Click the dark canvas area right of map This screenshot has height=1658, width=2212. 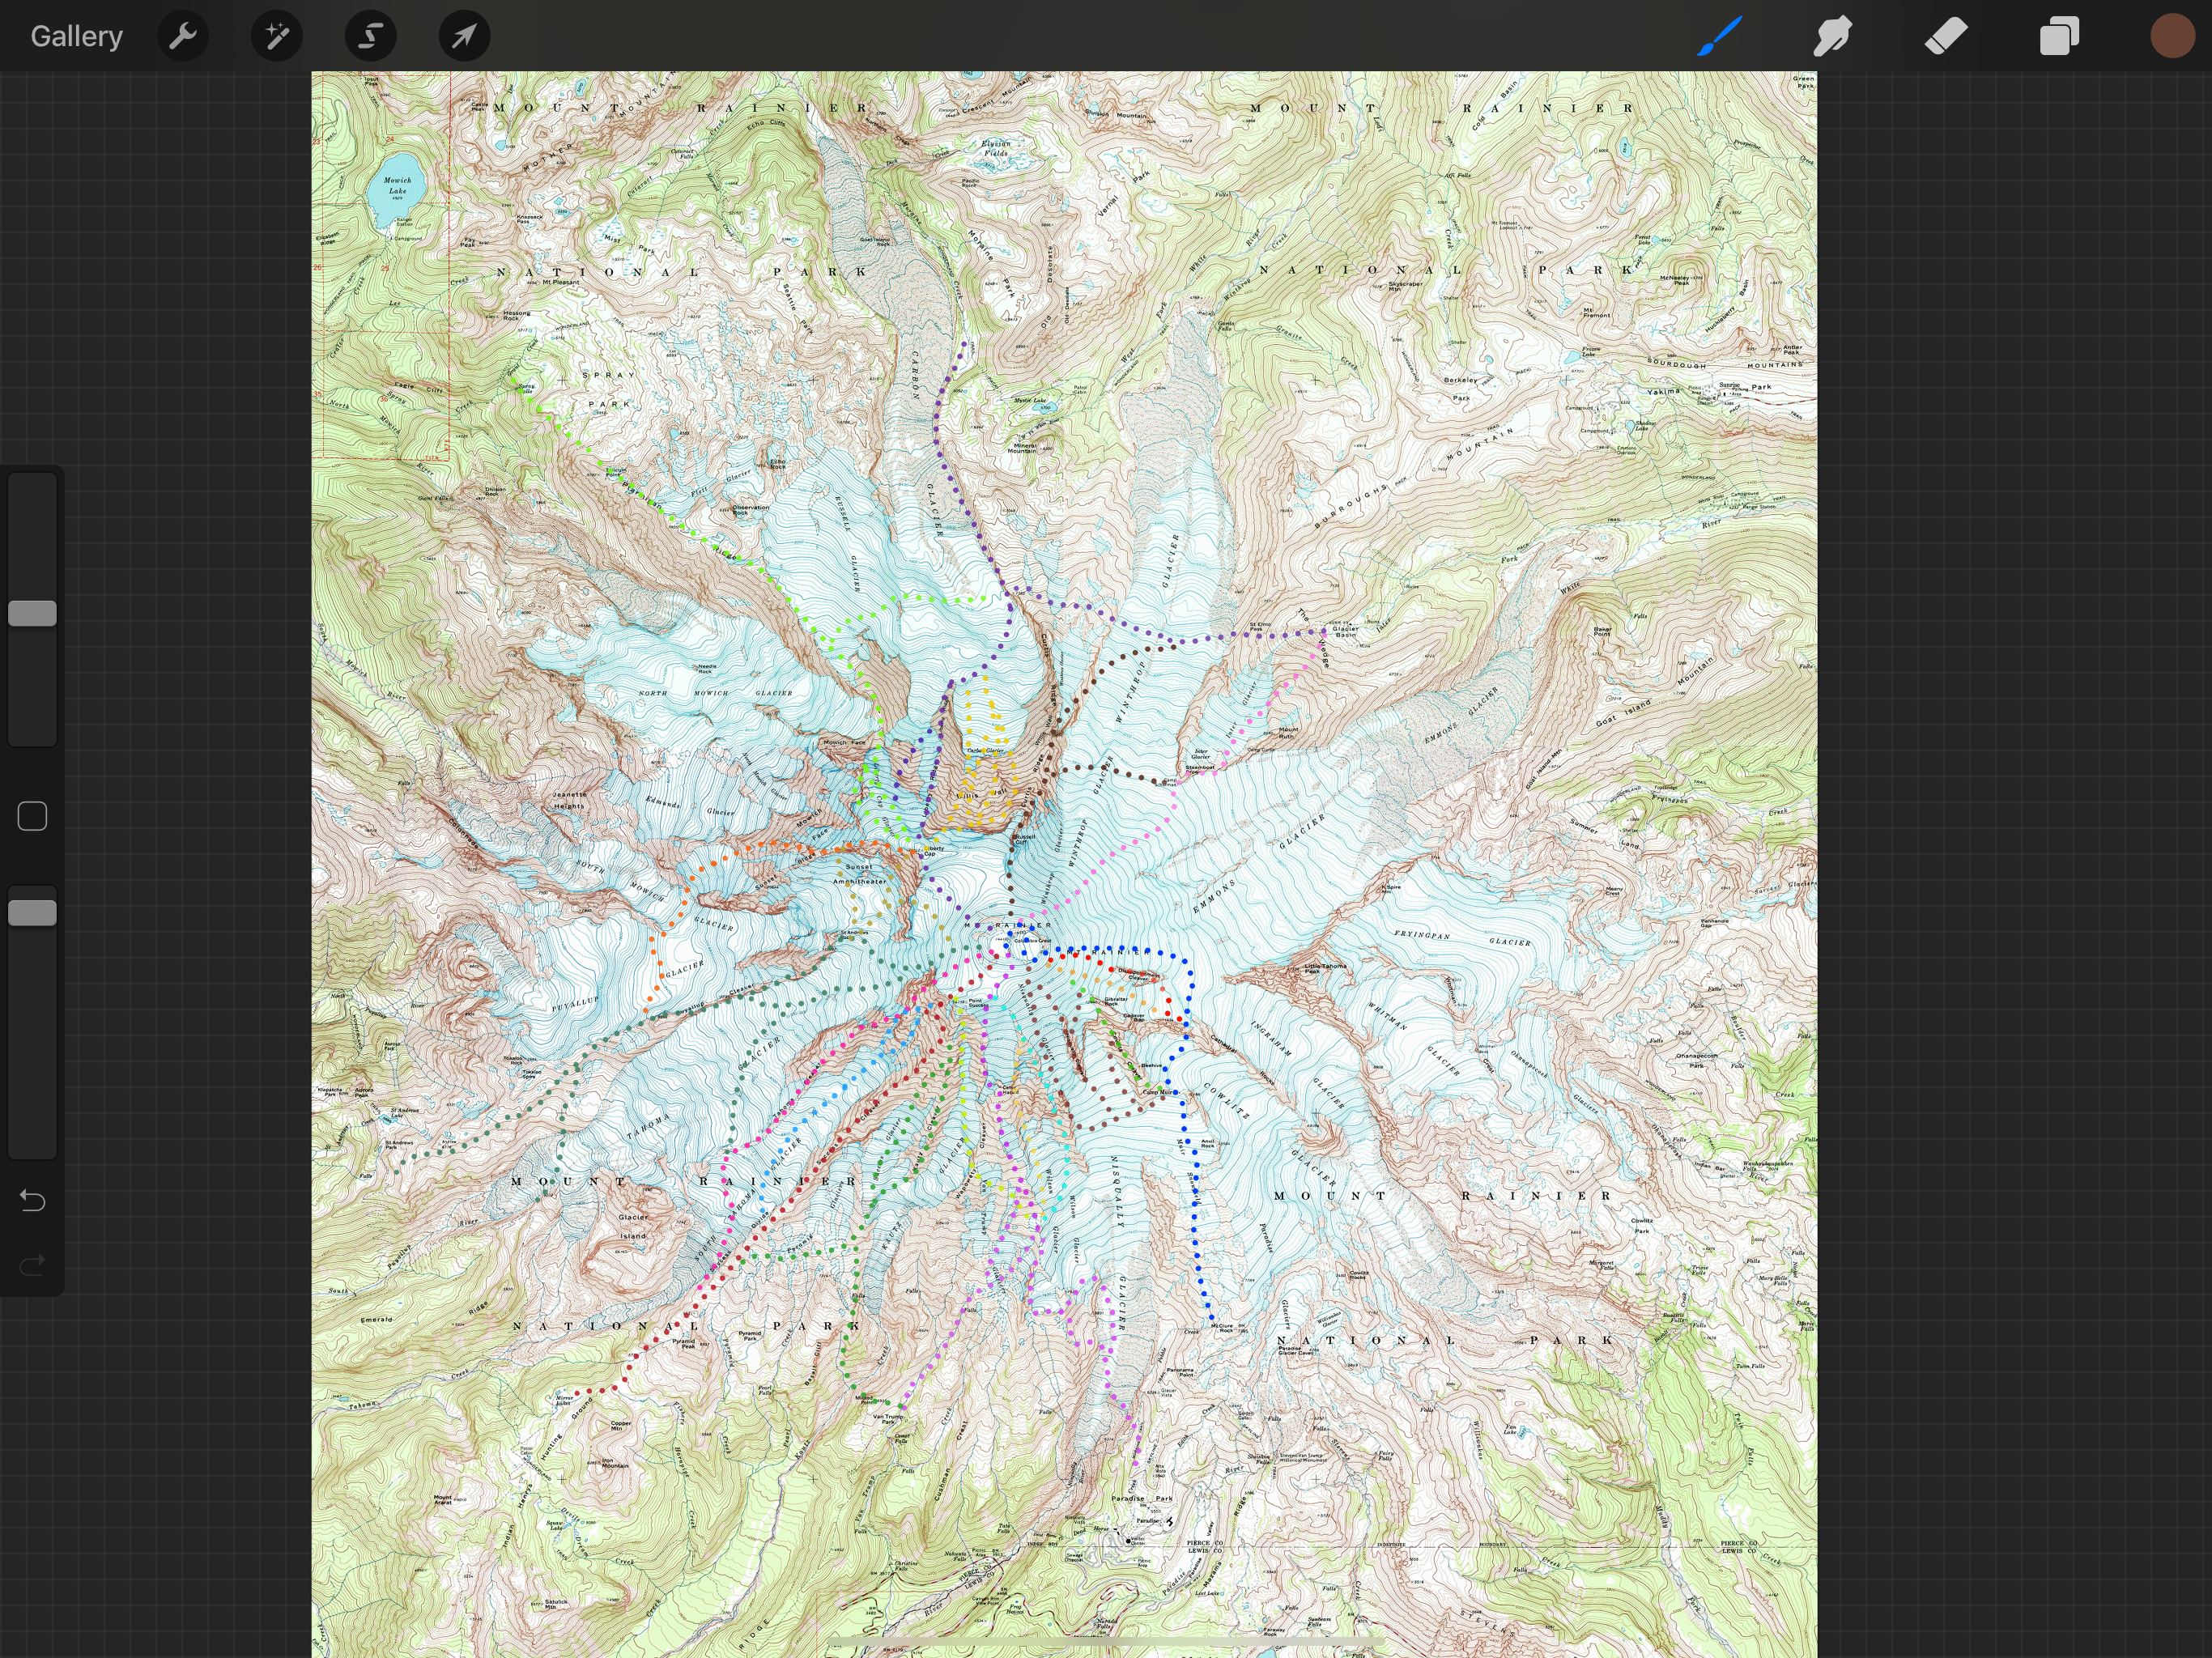[x=2010, y=800]
